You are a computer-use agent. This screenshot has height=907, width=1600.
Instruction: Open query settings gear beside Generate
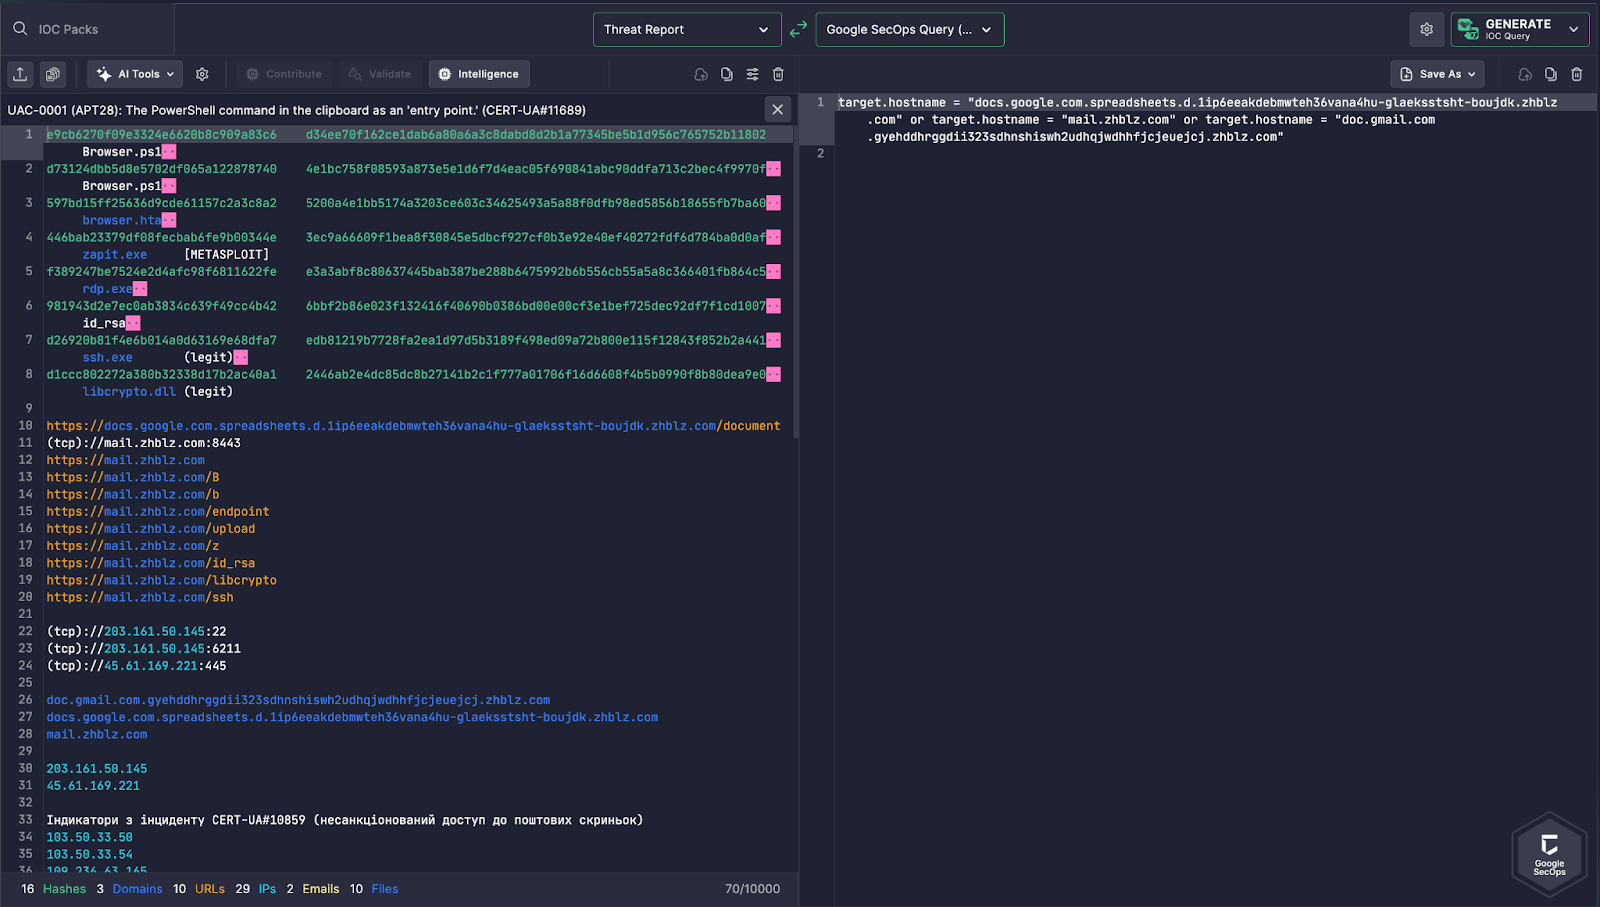tap(1427, 30)
